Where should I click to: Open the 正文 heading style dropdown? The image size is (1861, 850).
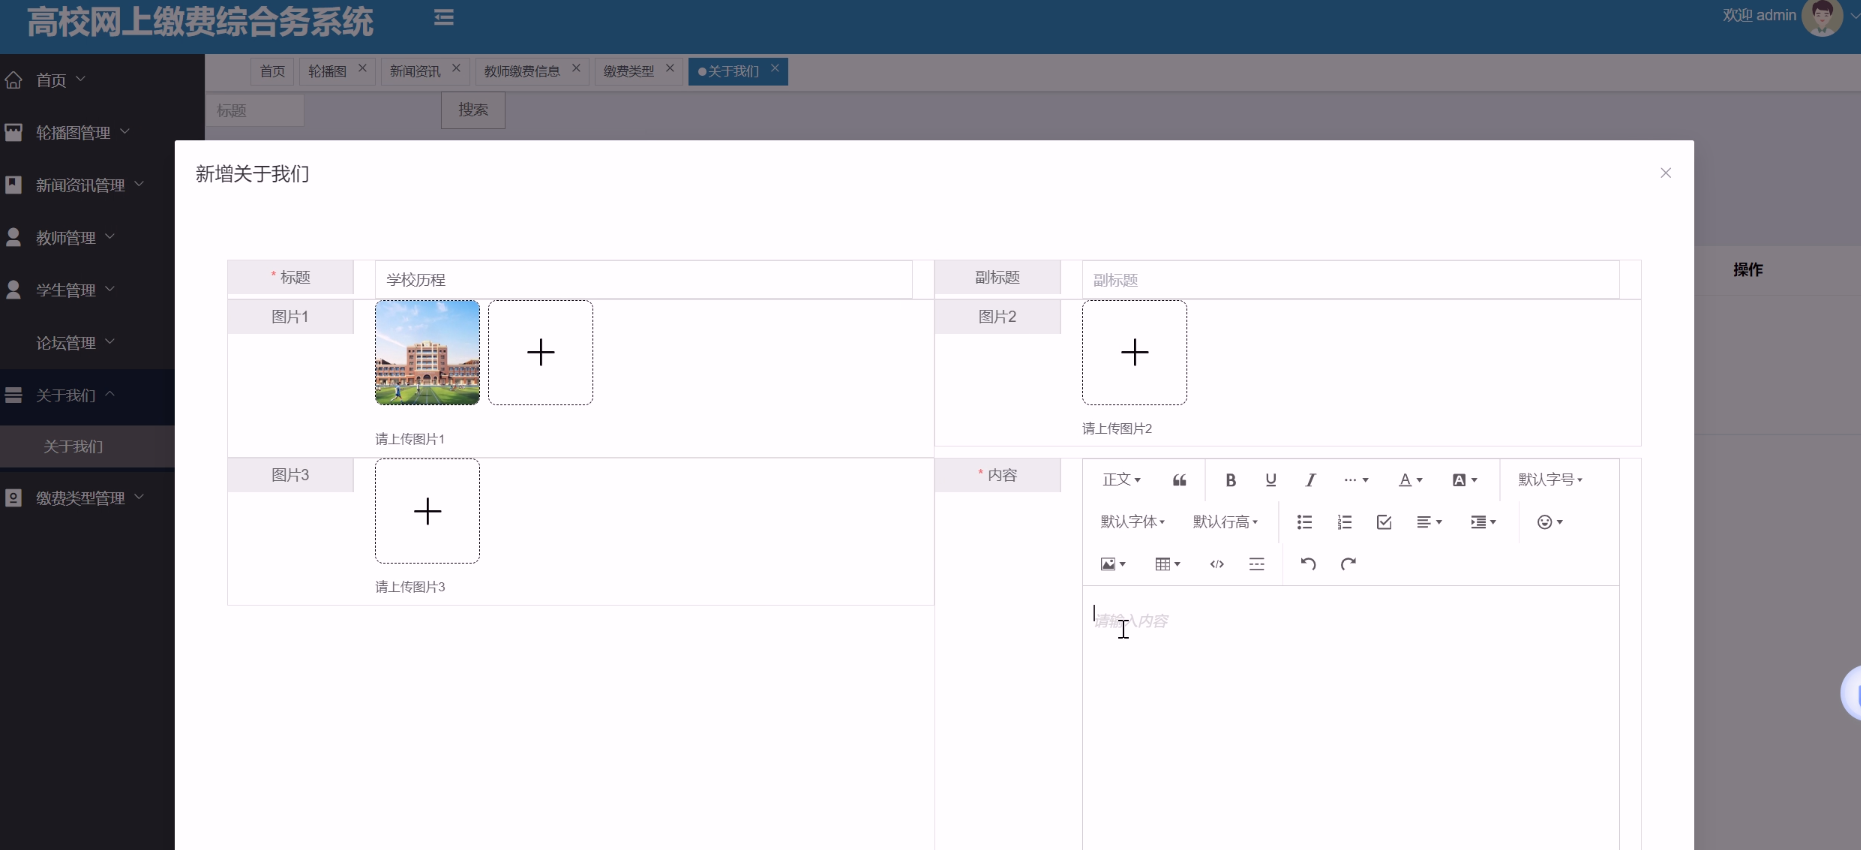click(1121, 480)
